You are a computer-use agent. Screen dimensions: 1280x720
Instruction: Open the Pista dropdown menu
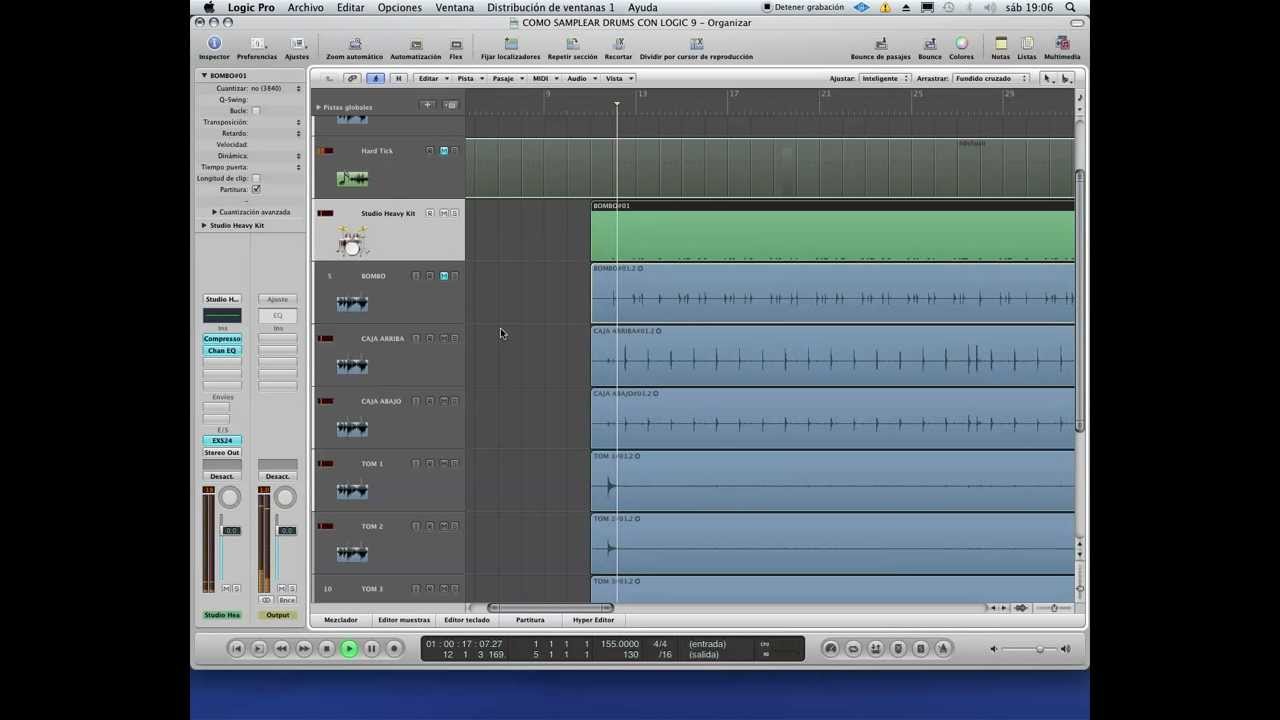[x=469, y=78]
